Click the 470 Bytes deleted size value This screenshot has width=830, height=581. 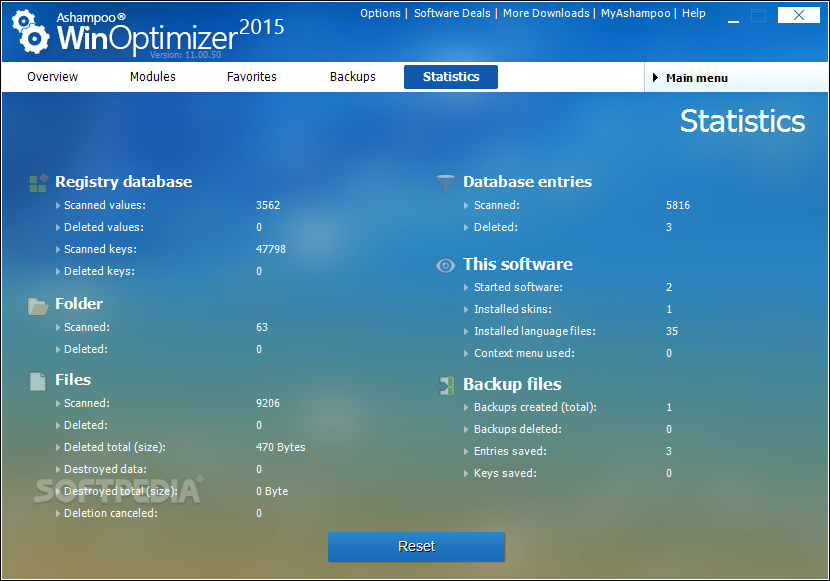(x=281, y=448)
